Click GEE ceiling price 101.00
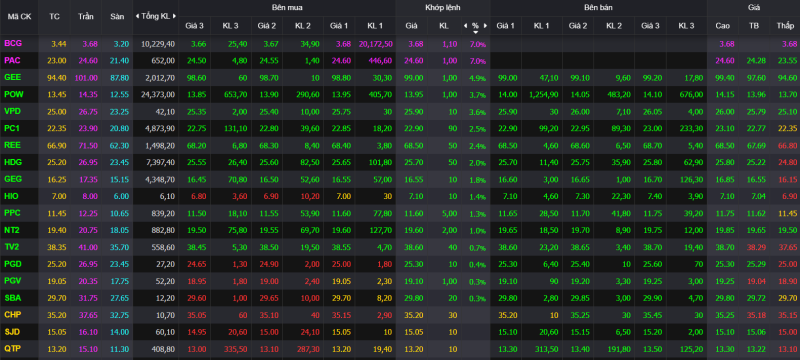This screenshot has width=800, height=360. [x=86, y=78]
